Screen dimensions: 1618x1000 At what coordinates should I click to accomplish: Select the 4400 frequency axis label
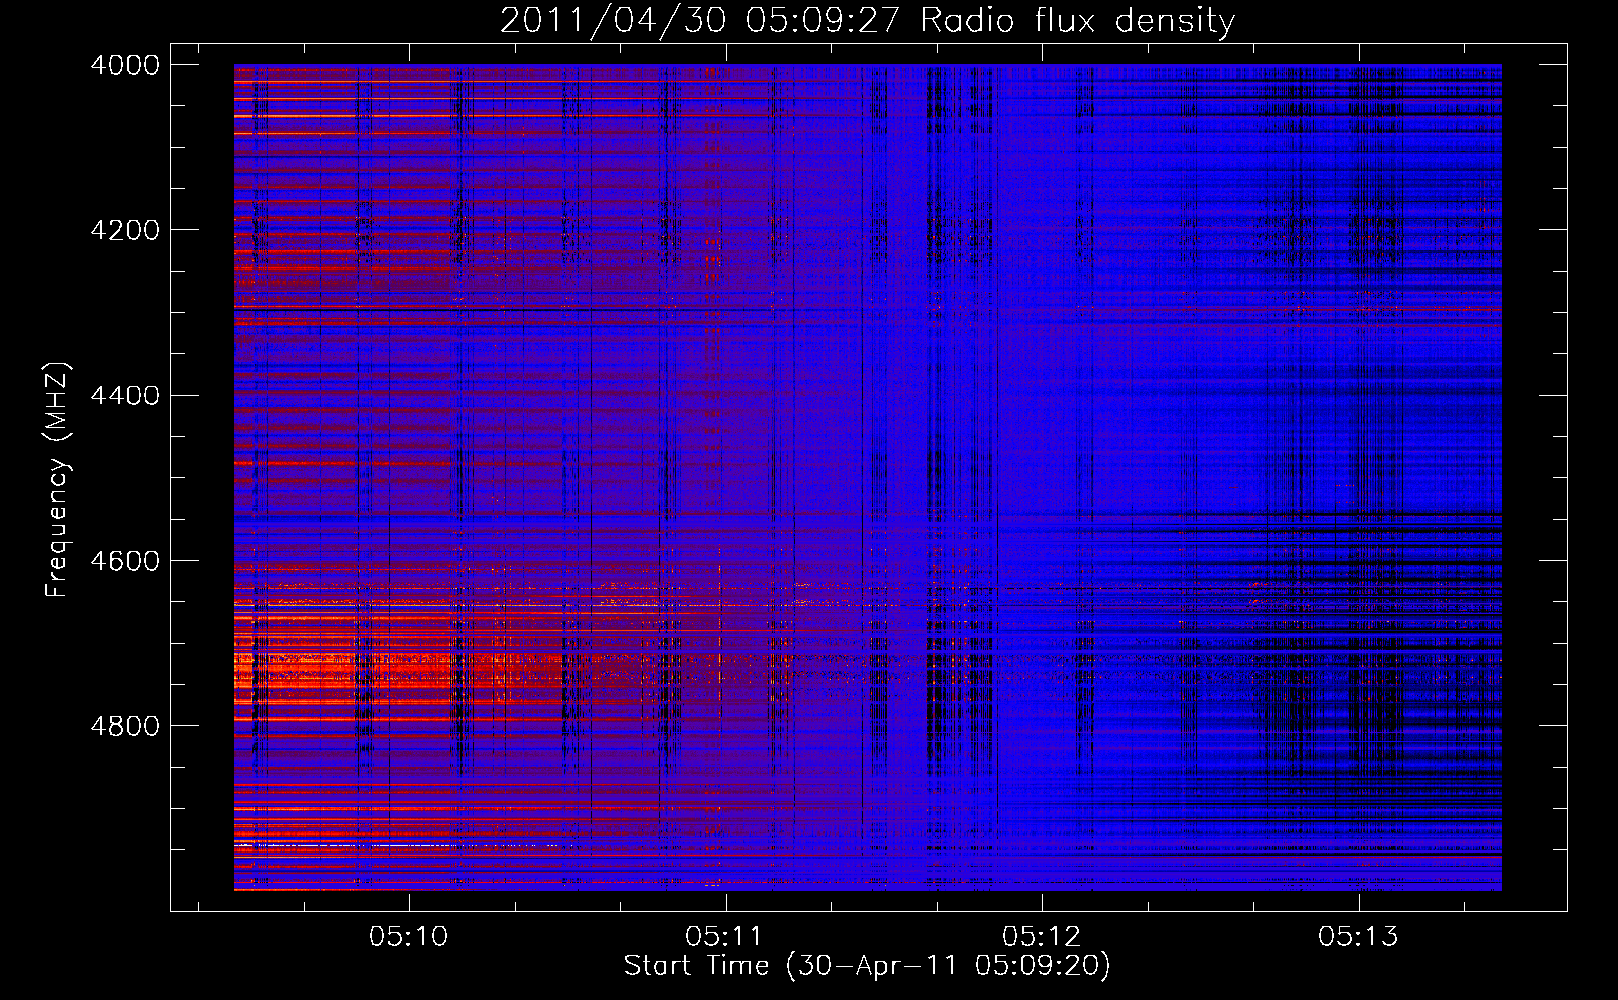tap(125, 396)
